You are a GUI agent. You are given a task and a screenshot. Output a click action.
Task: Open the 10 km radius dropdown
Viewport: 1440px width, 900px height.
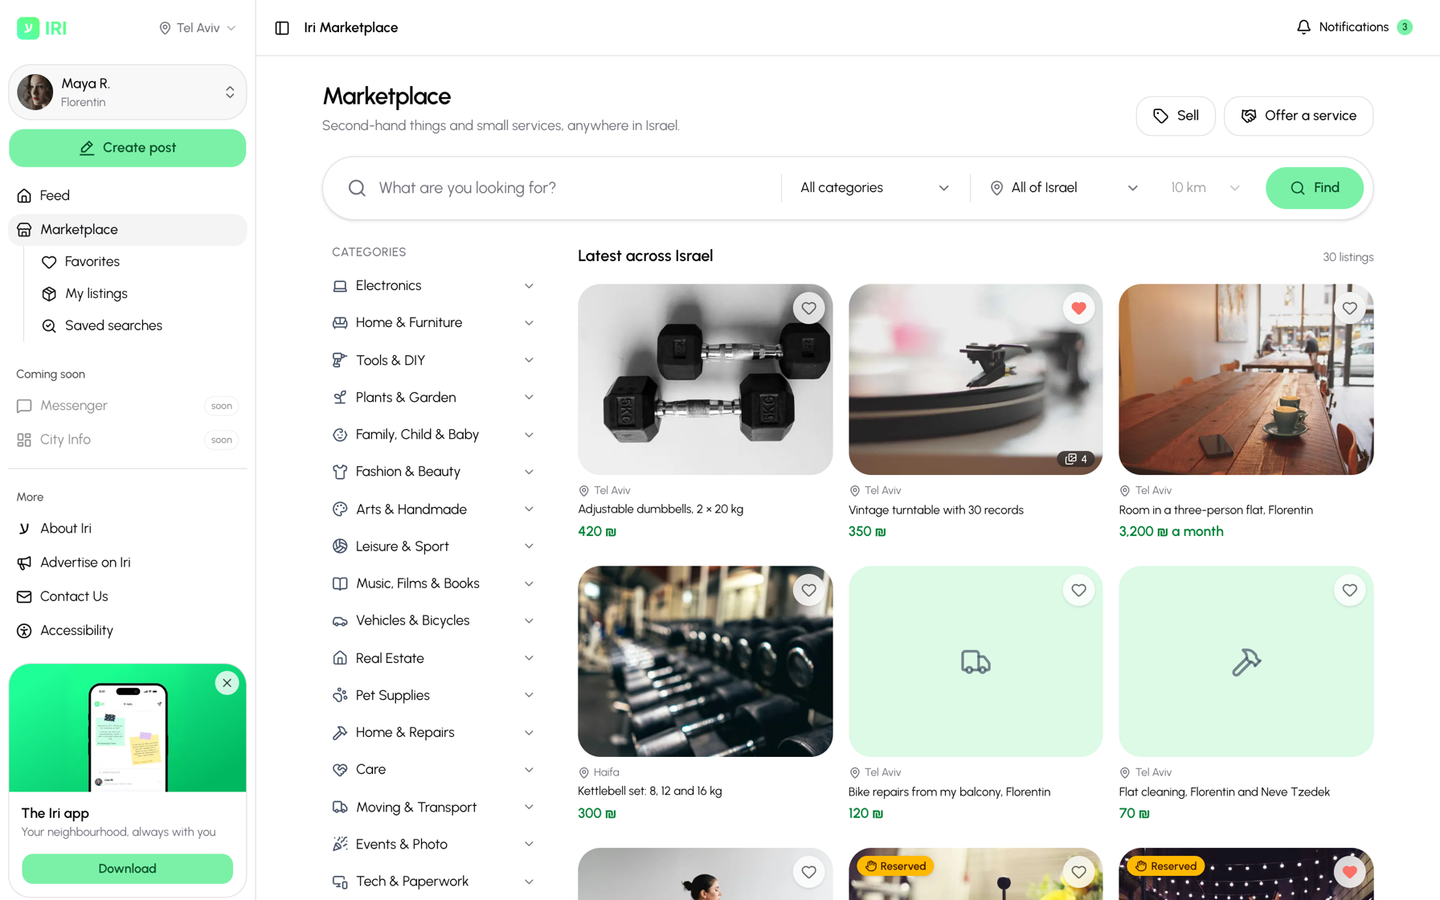click(1205, 188)
